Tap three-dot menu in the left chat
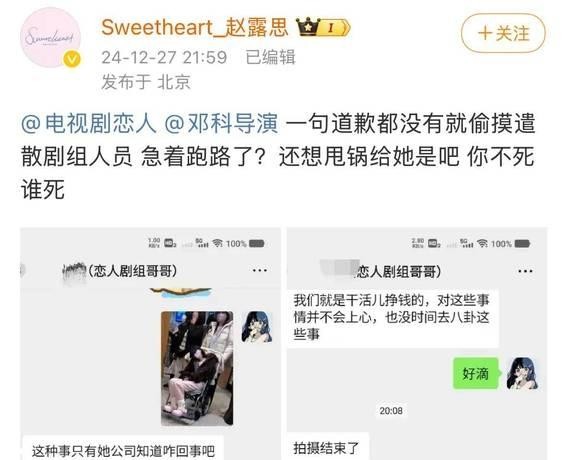566x460 pixels. coord(260,270)
